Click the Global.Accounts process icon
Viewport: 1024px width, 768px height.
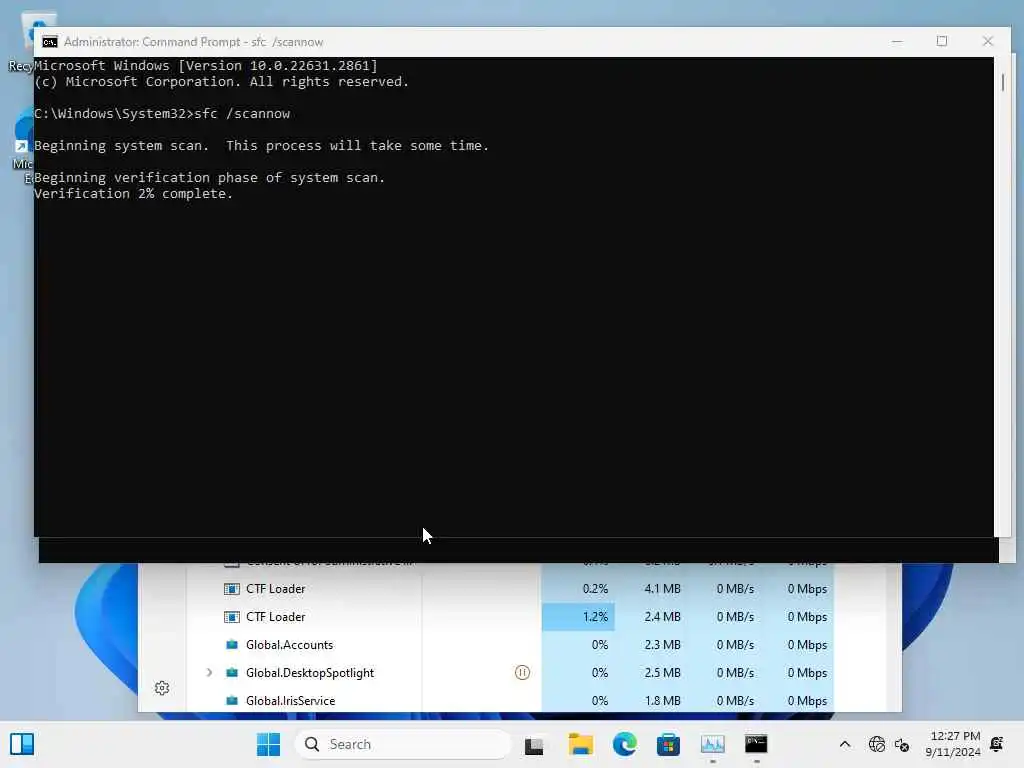[231, 645]
